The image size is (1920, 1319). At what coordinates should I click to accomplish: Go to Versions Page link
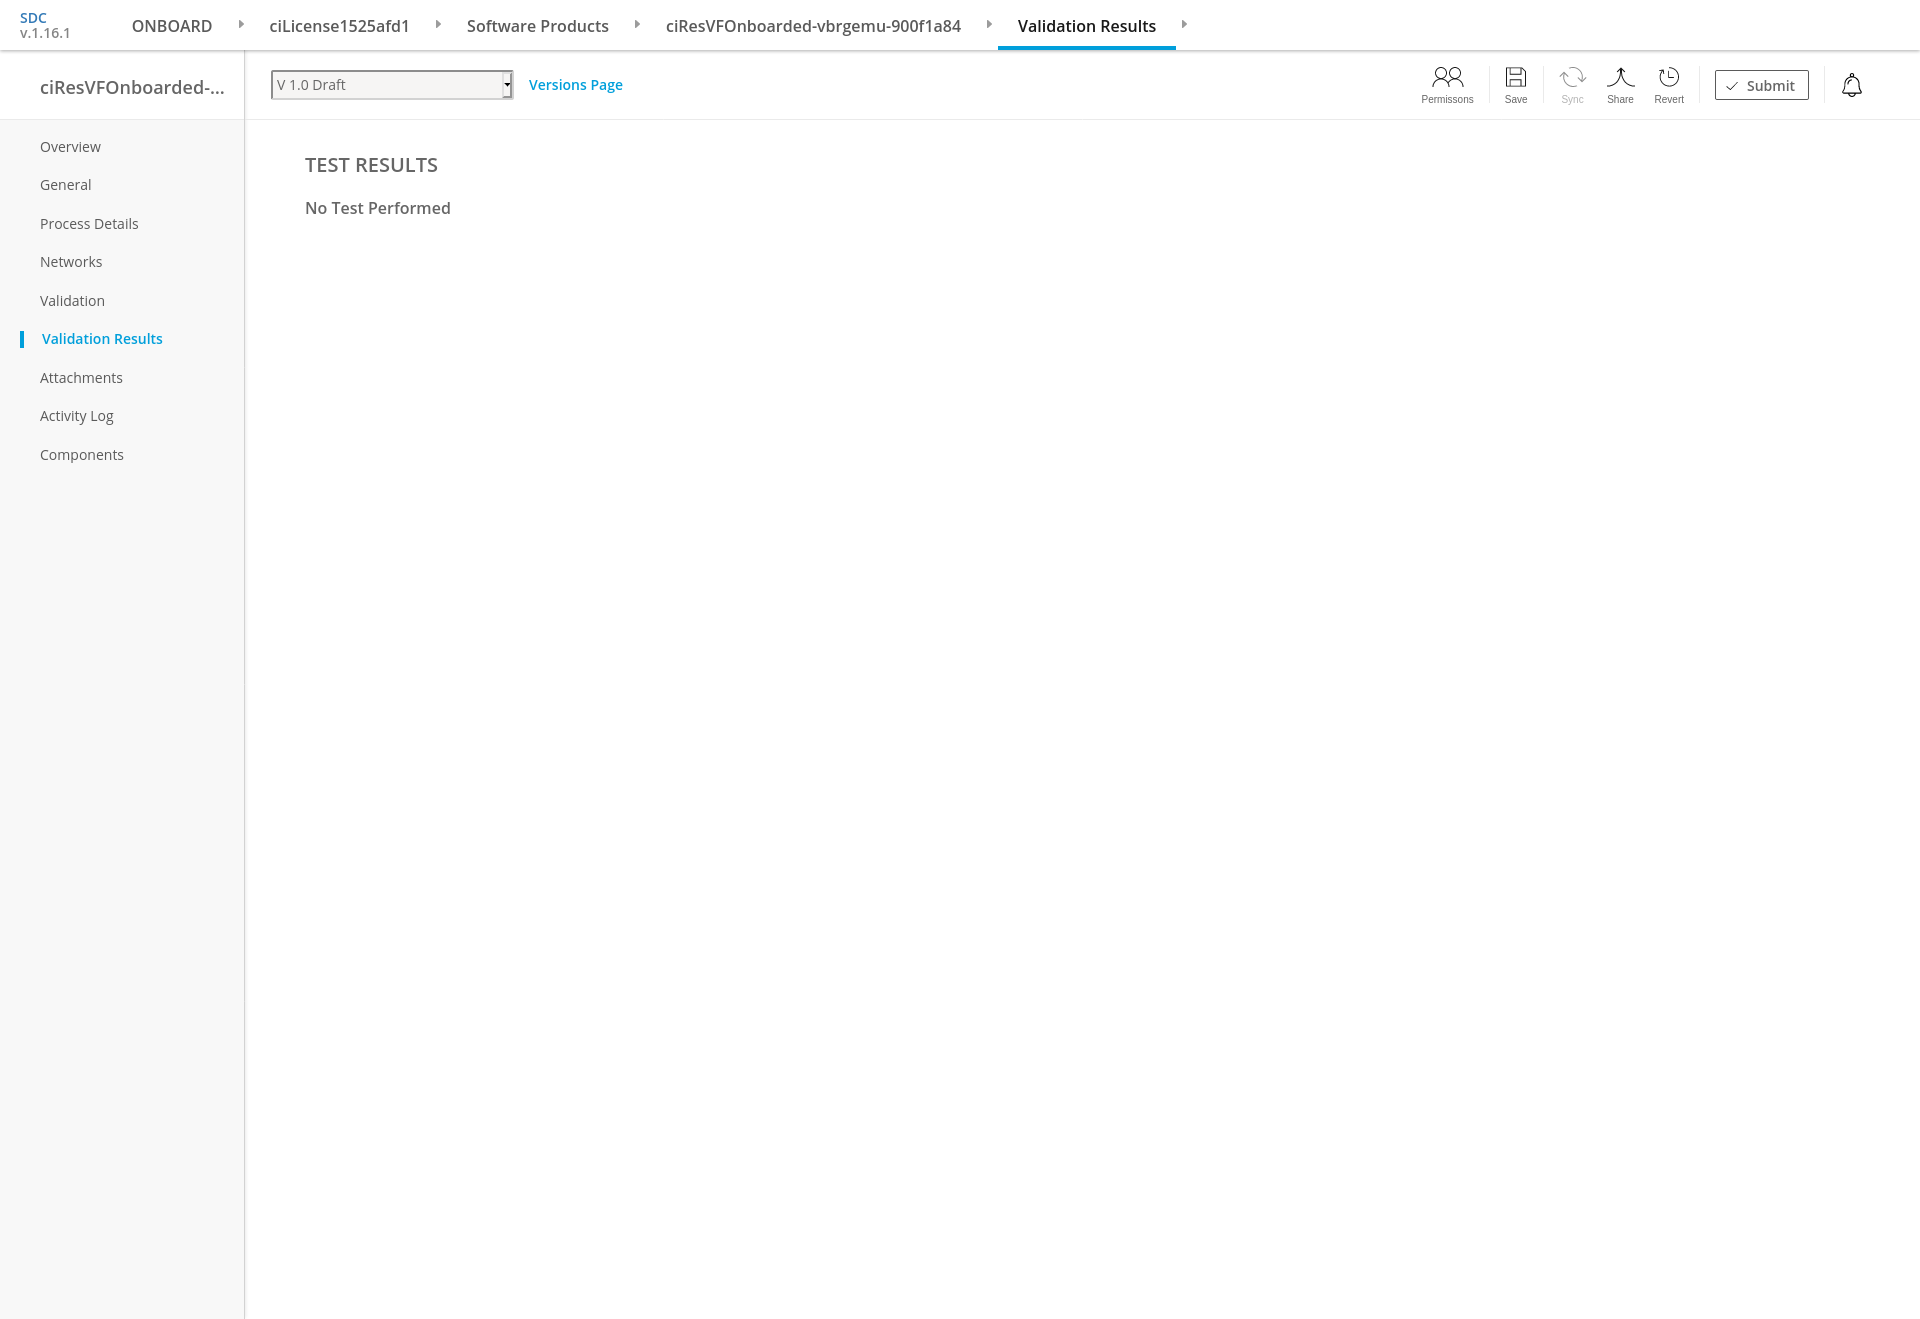point(575,85)
